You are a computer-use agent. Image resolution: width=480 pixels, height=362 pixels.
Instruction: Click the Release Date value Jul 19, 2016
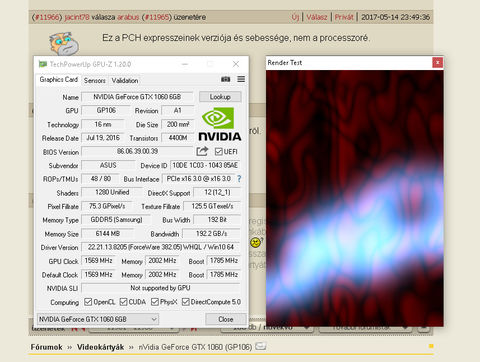[x=103, y=138]
